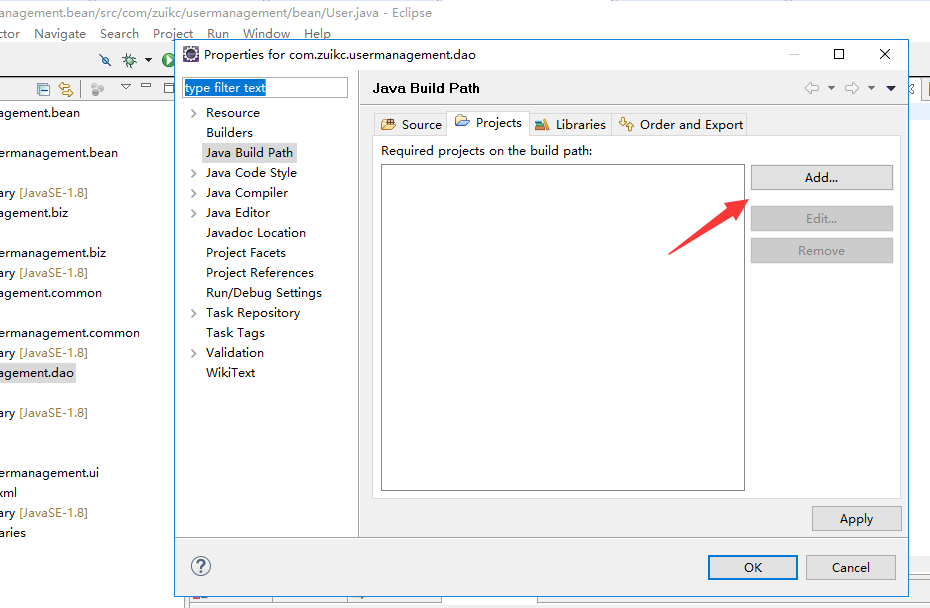
Task: Open the WikiText page
Action: pos(230,373)
